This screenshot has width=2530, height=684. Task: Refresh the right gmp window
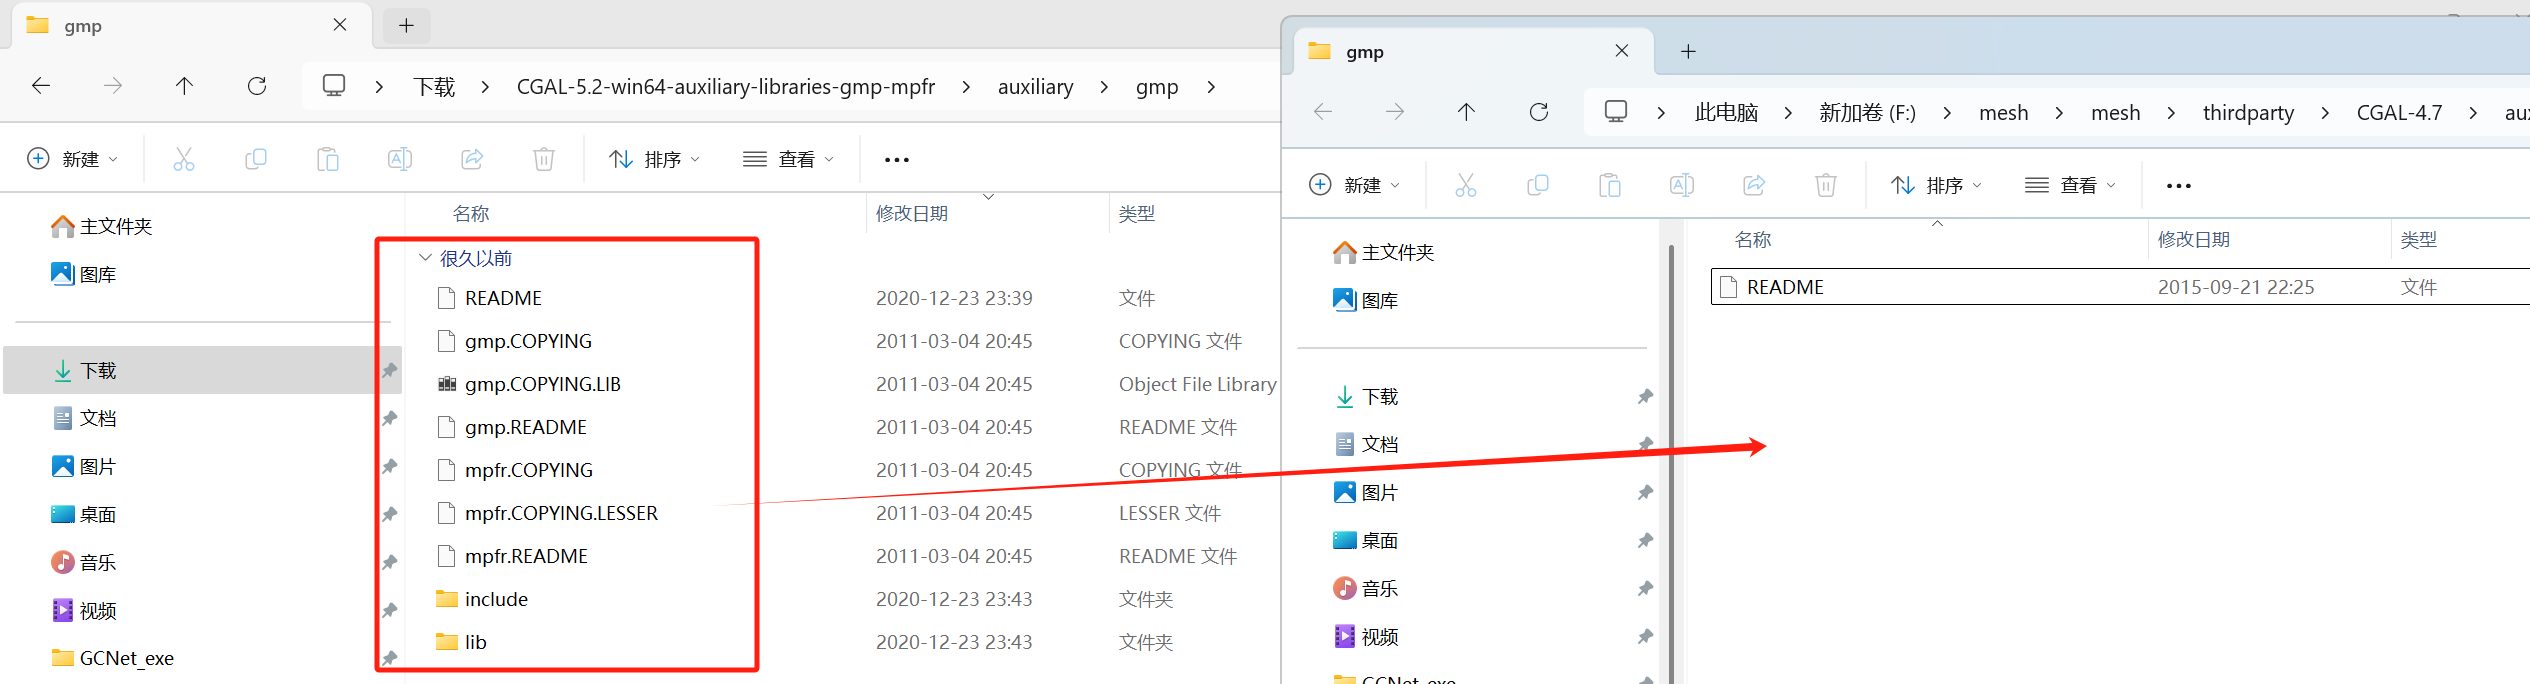[1539, 112]
